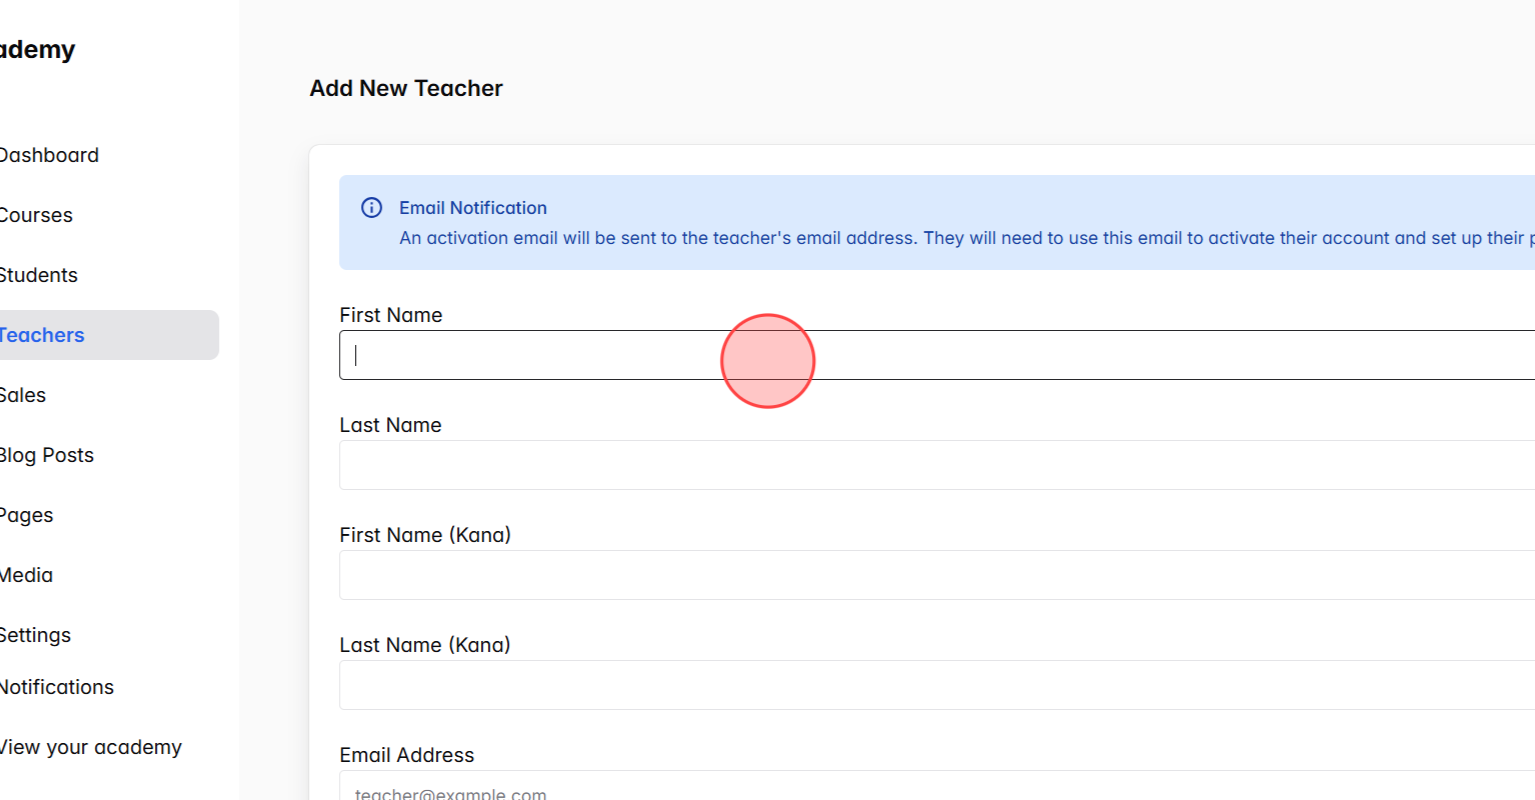The height and width of the screenshot is (800, 1535).
Task: Click the Add New Teacher heading
Action: tap(405, 88)
